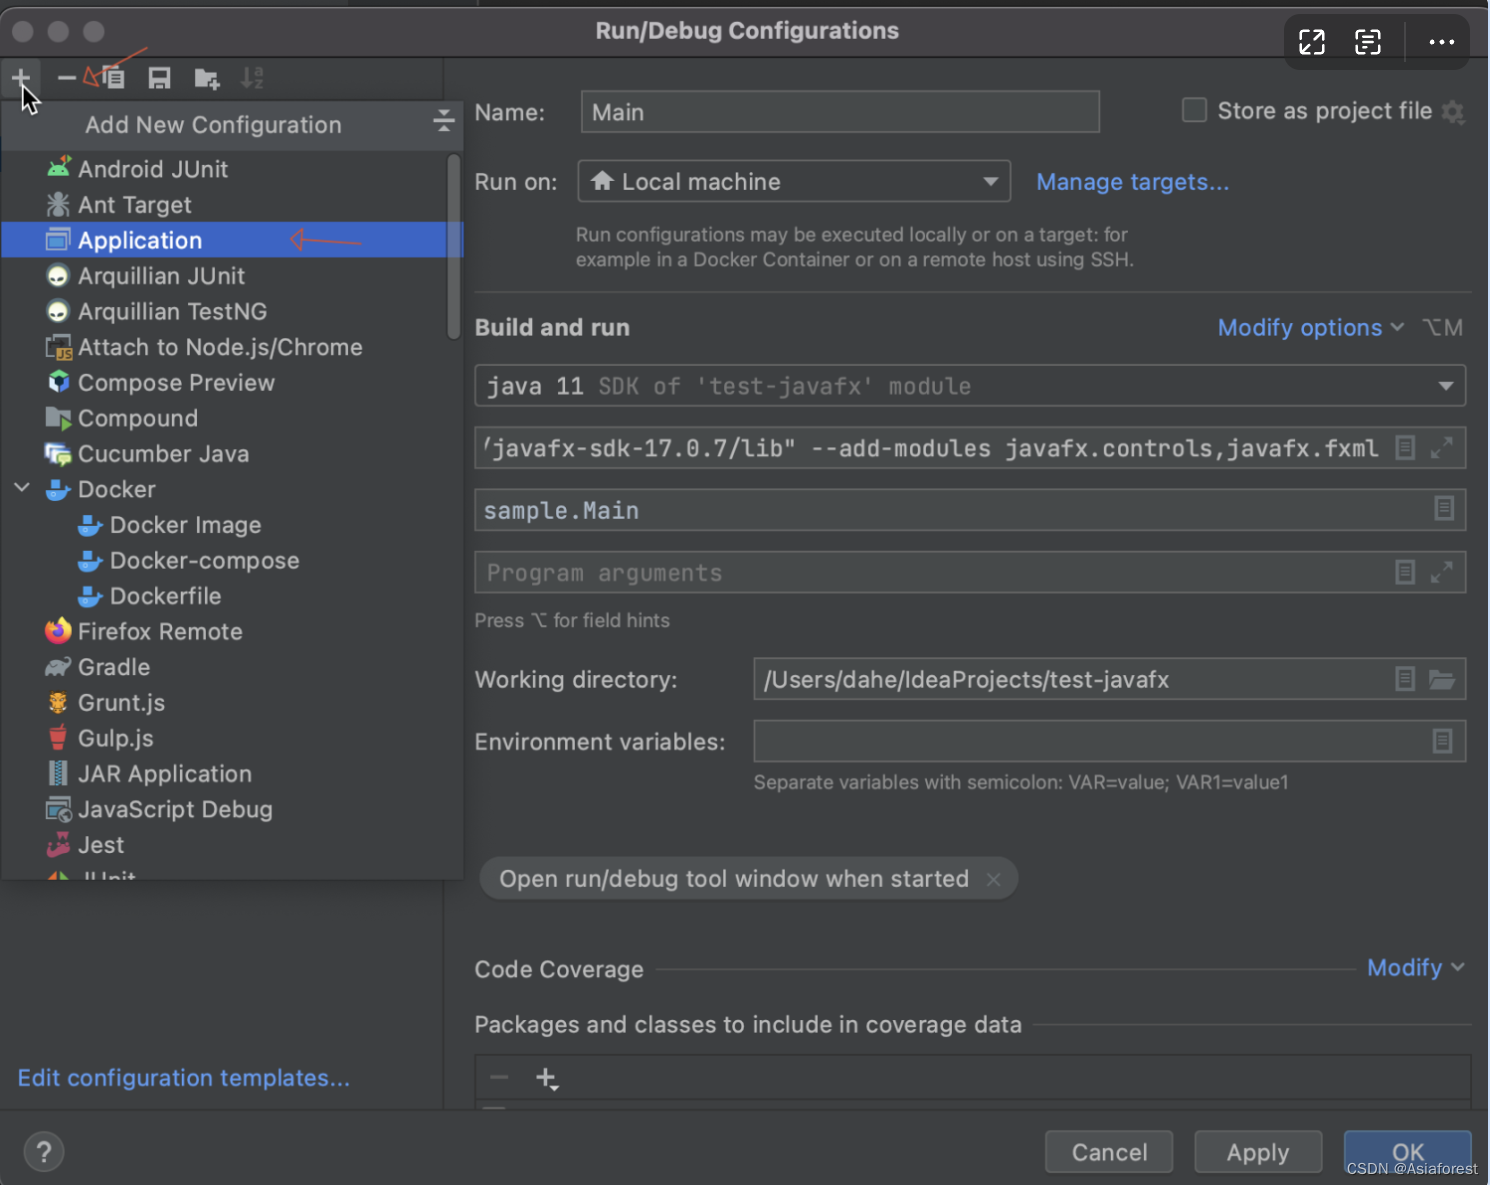Open the Run on Local machine dropdown
This screenshot has height=1185, width=1494.
[x=990, y=181]
